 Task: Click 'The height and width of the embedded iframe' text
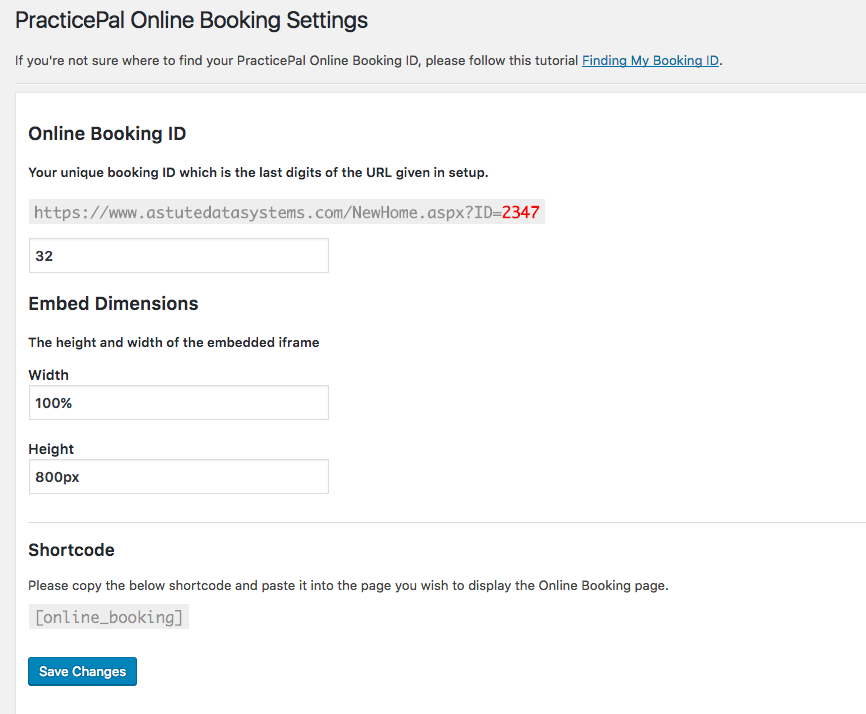point(174,342)
